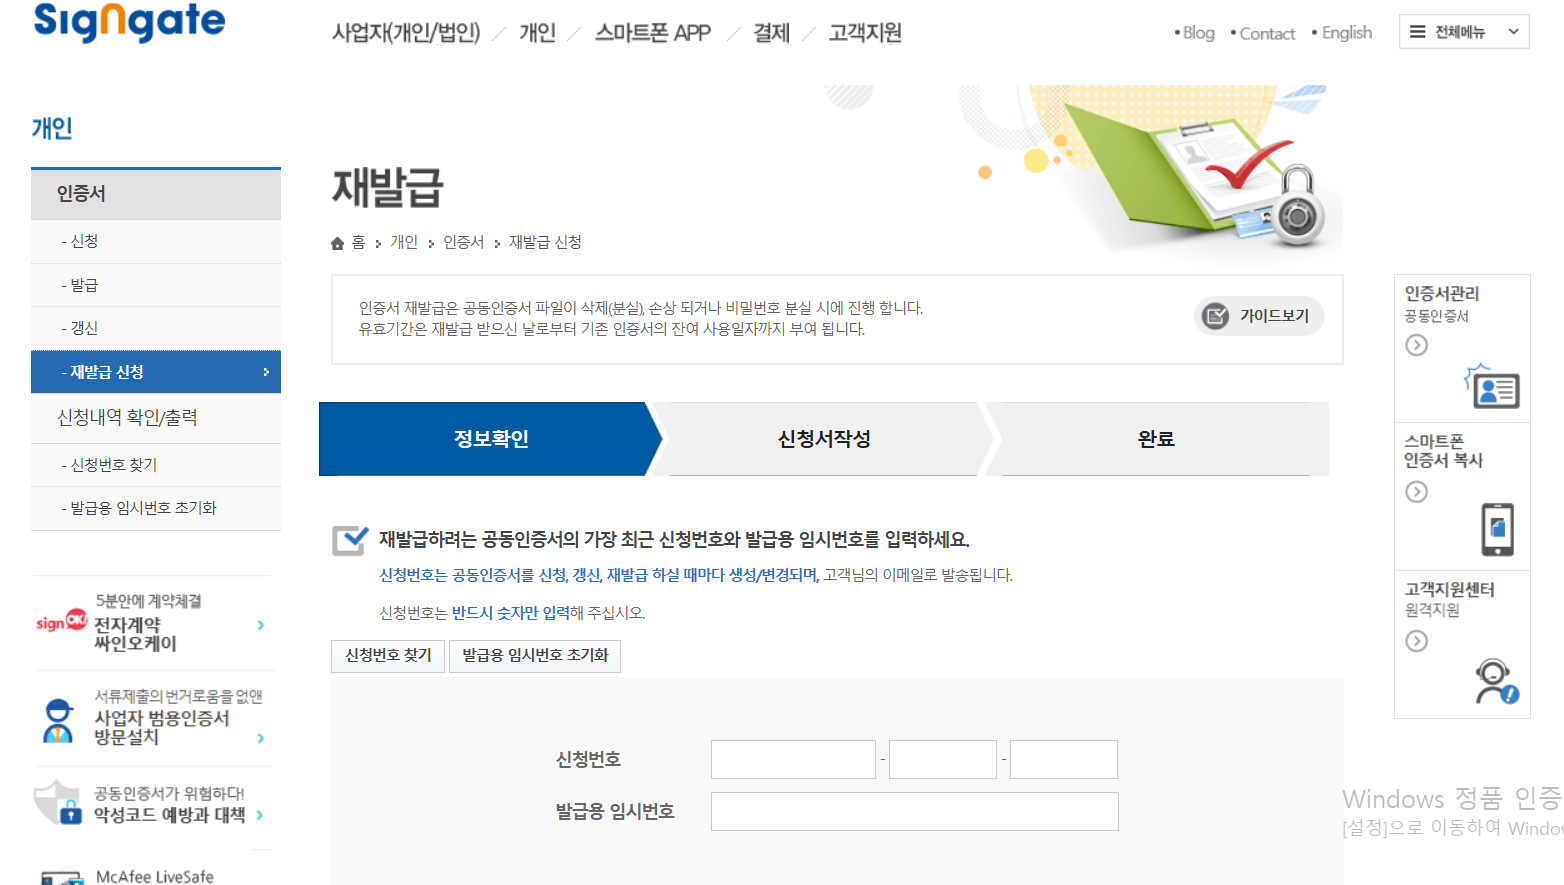Click the 인증서관리 circle arrow icon
1564x885 pixels.
1416,345
